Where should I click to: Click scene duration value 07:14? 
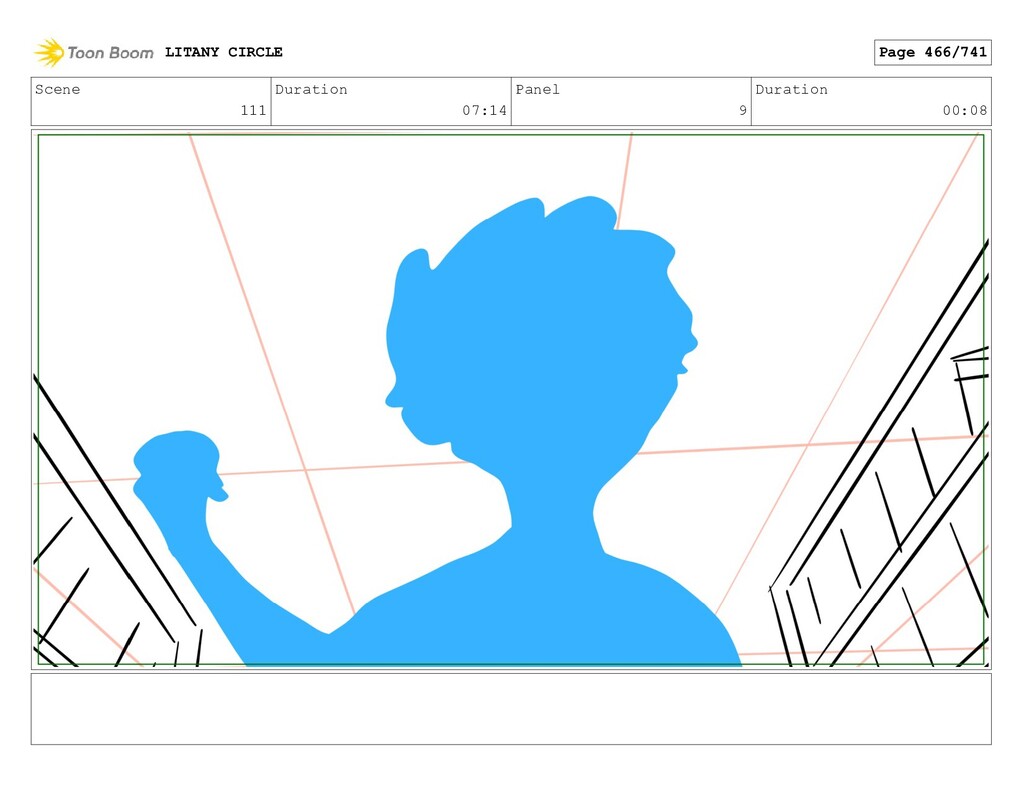(485, 110)
